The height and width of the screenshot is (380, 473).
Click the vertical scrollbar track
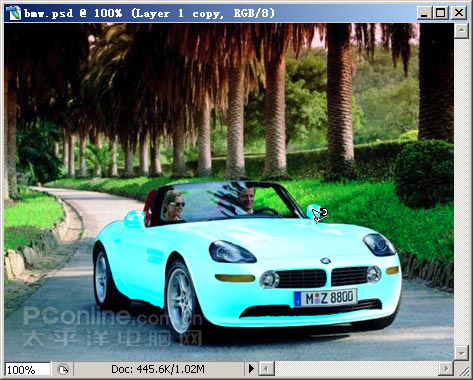click(x=462, y=192)
